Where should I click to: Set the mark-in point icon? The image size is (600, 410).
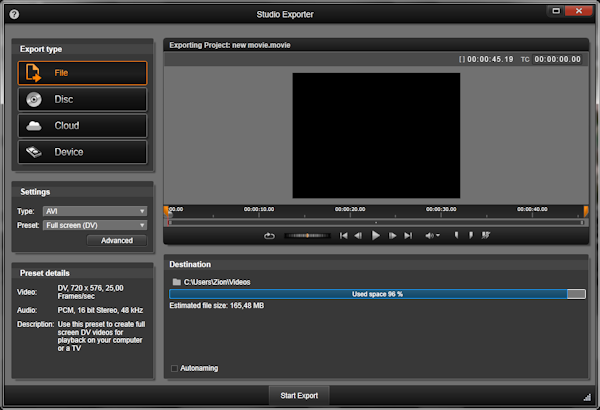click(457, 236)
